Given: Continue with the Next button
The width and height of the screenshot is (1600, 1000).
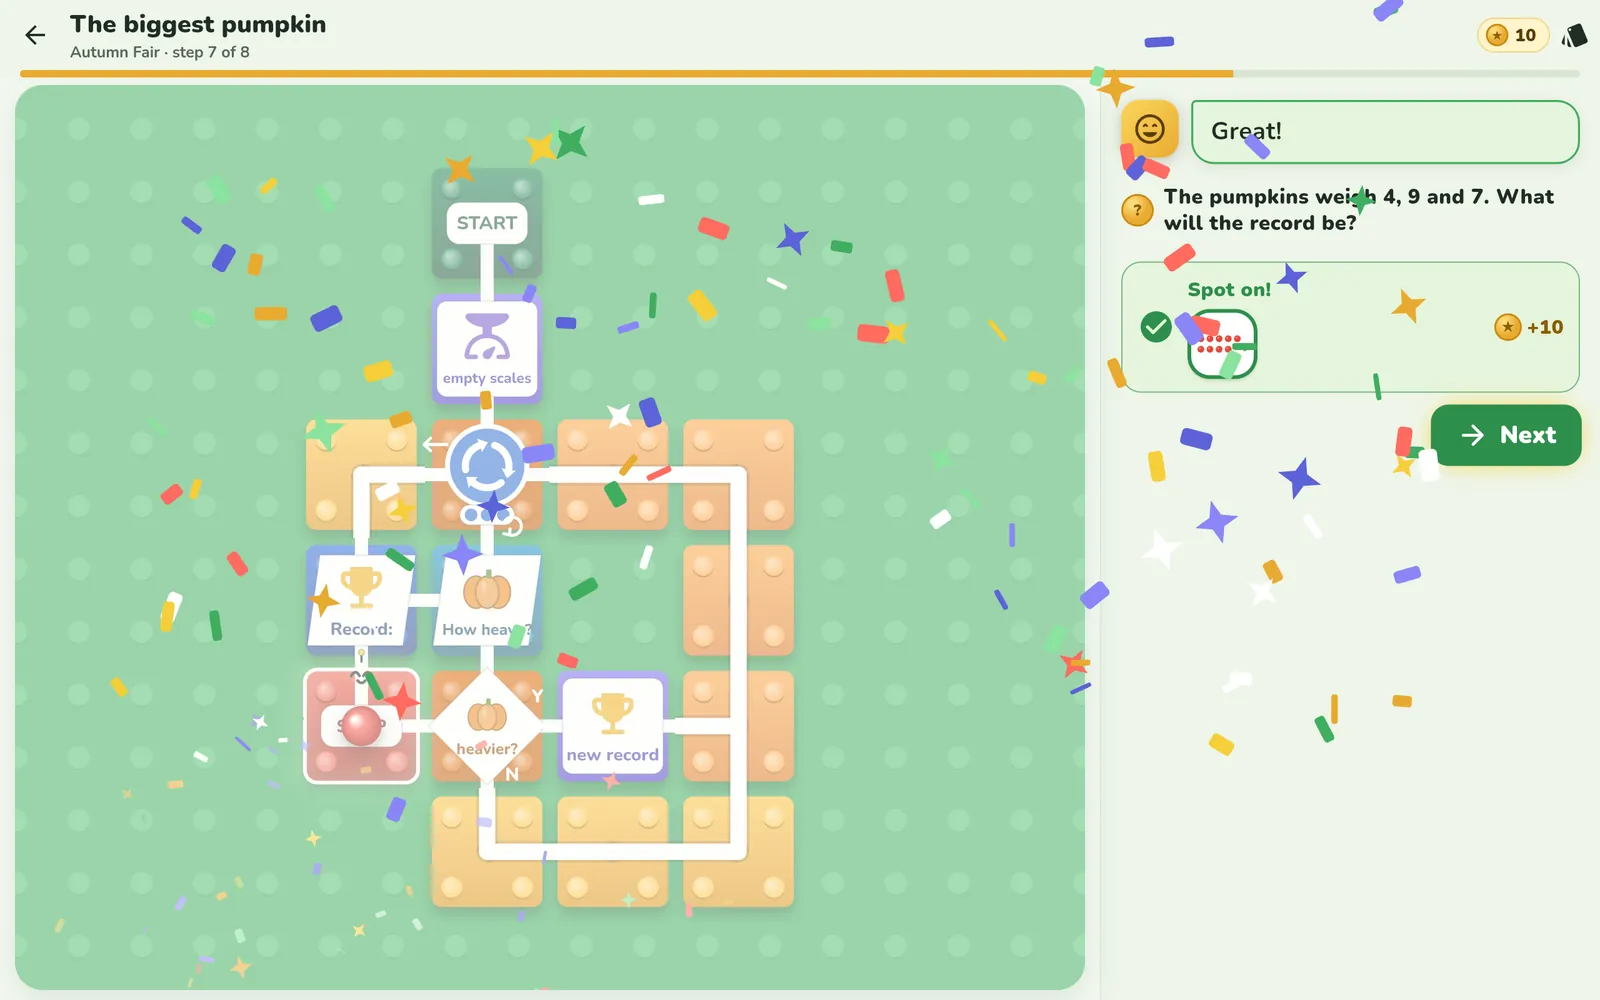Looking at the screenshot, I should click(x=1506, y=435).
